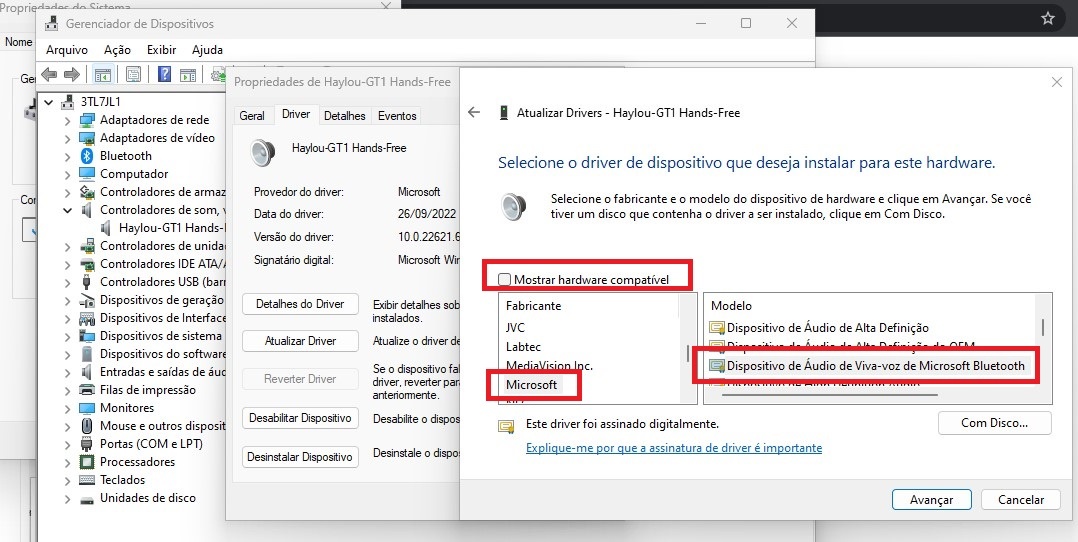This screenshot has height=542, width=1078.
Task: Click the Entradas e saídas de áudio icon
Action: [87, 372]
